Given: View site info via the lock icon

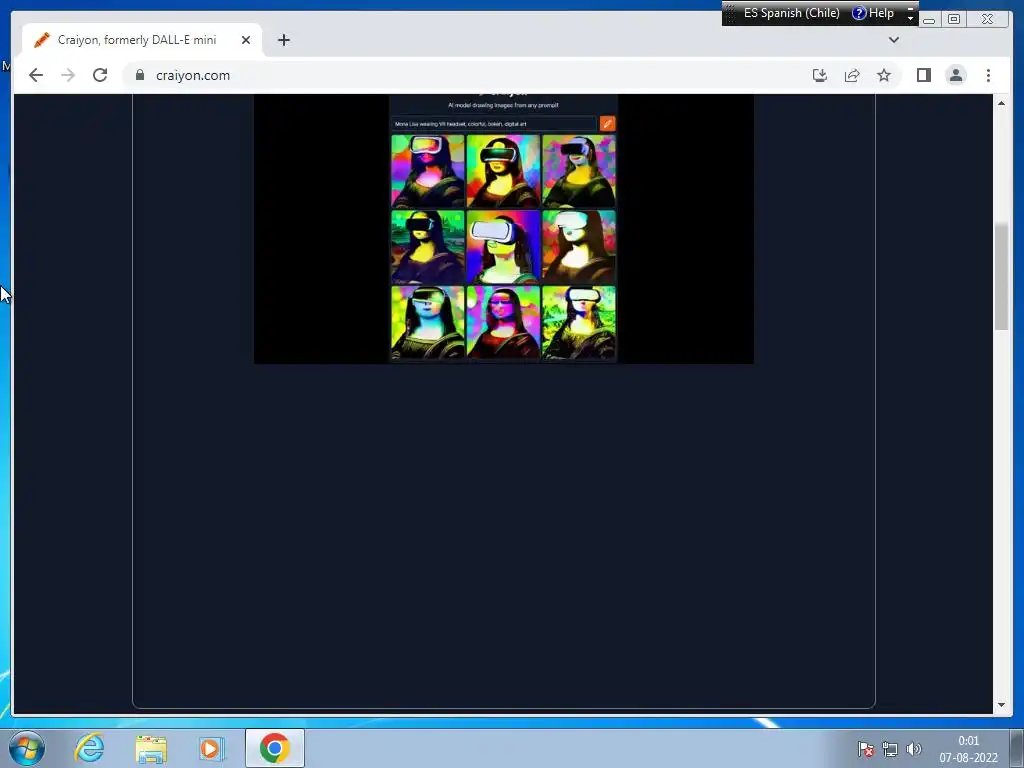Looking at the screenshot, I should coord(140,75).
